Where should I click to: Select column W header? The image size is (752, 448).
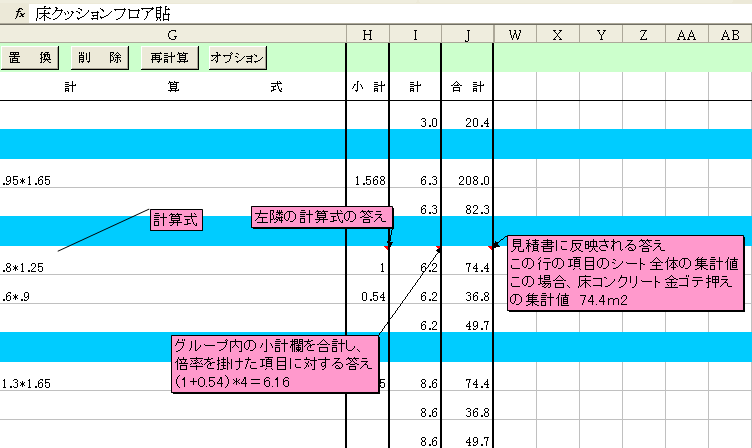click(x=514, y=35)
